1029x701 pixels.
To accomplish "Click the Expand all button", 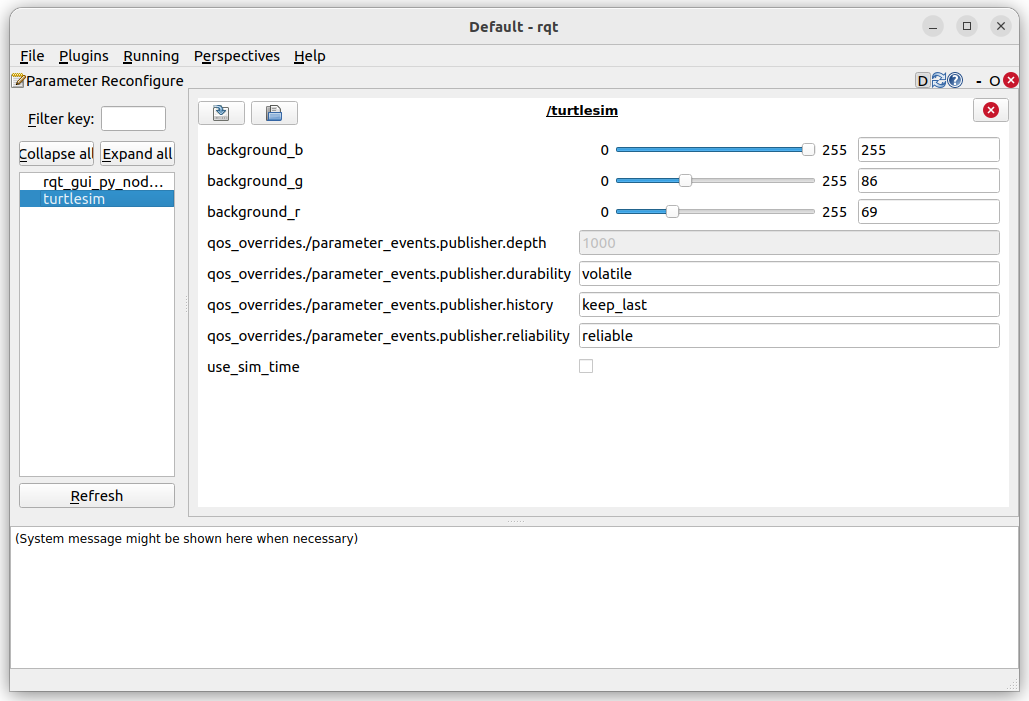I will pos(137,154).
